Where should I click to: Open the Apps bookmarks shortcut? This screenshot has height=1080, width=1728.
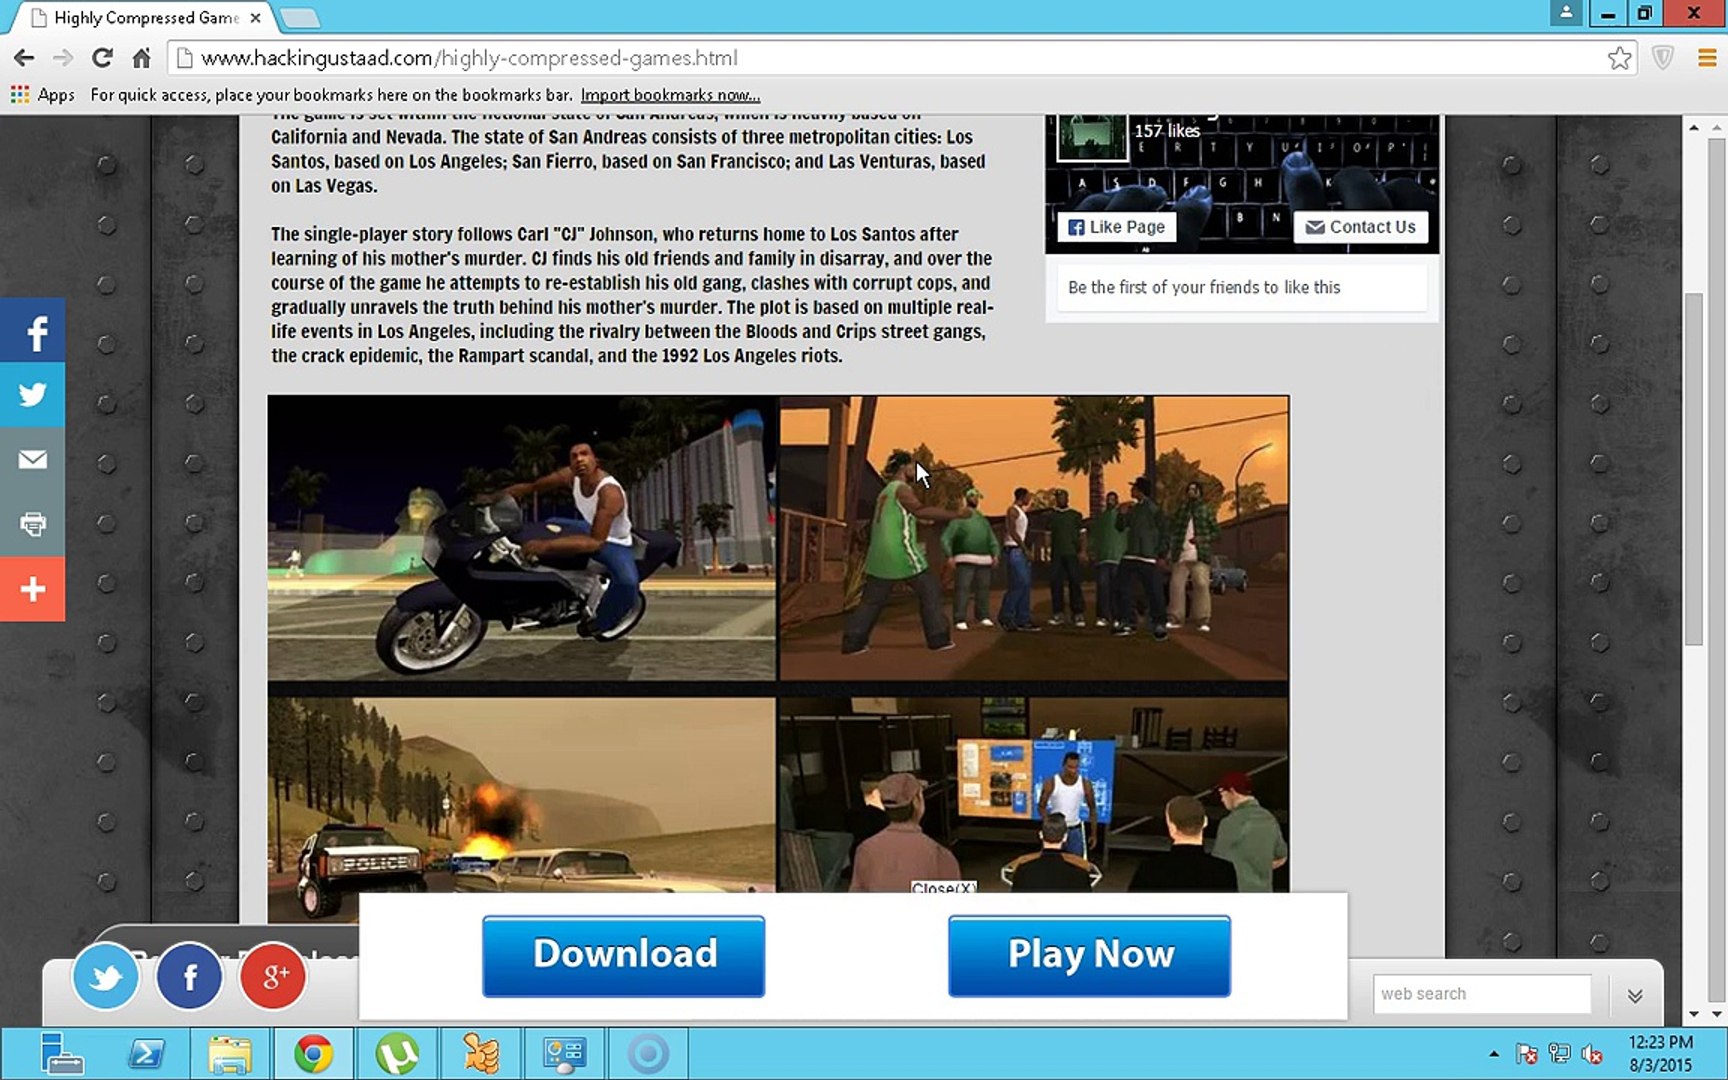(x=43, y=95)
